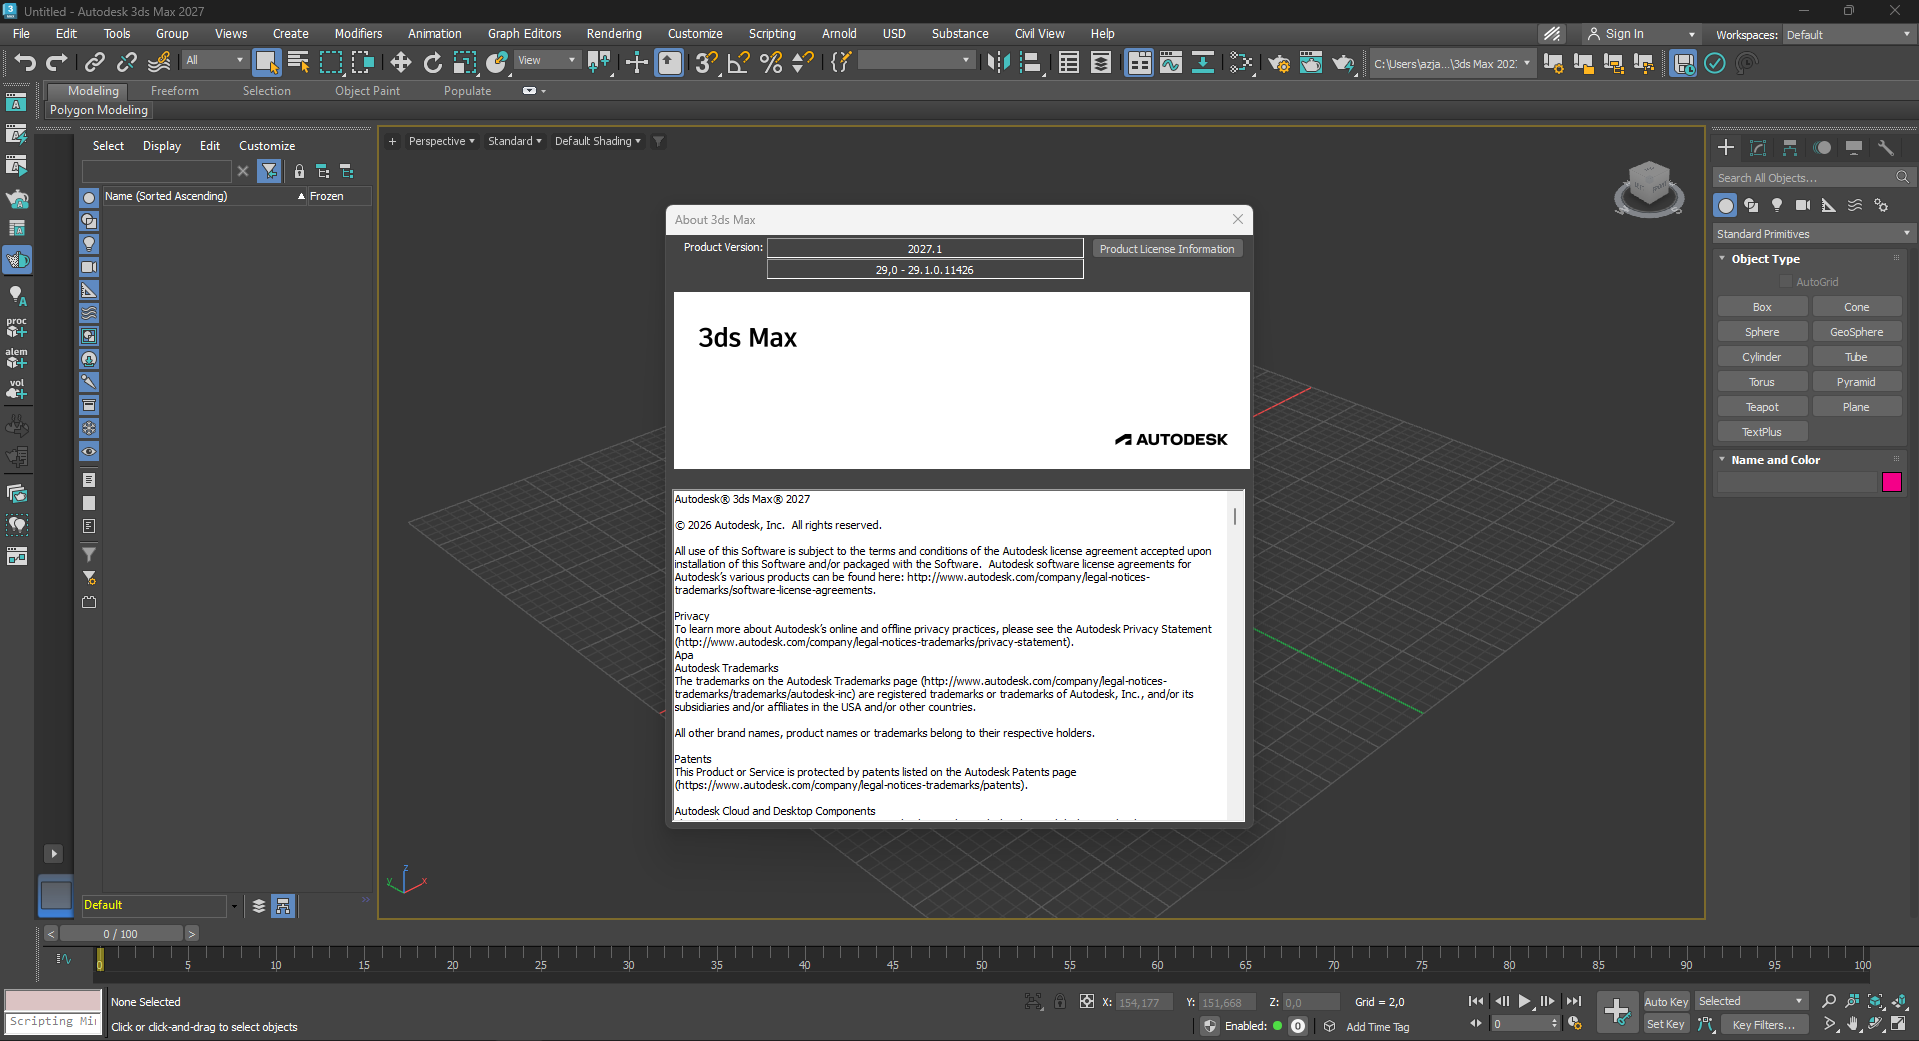Open the Standard Primitives dropdown
1919x1041 pixels.
1813,234
